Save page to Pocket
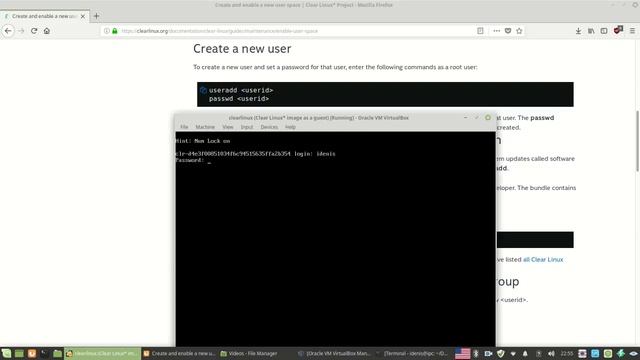Viewport: 640px width, 360px height. click(508, 31)
